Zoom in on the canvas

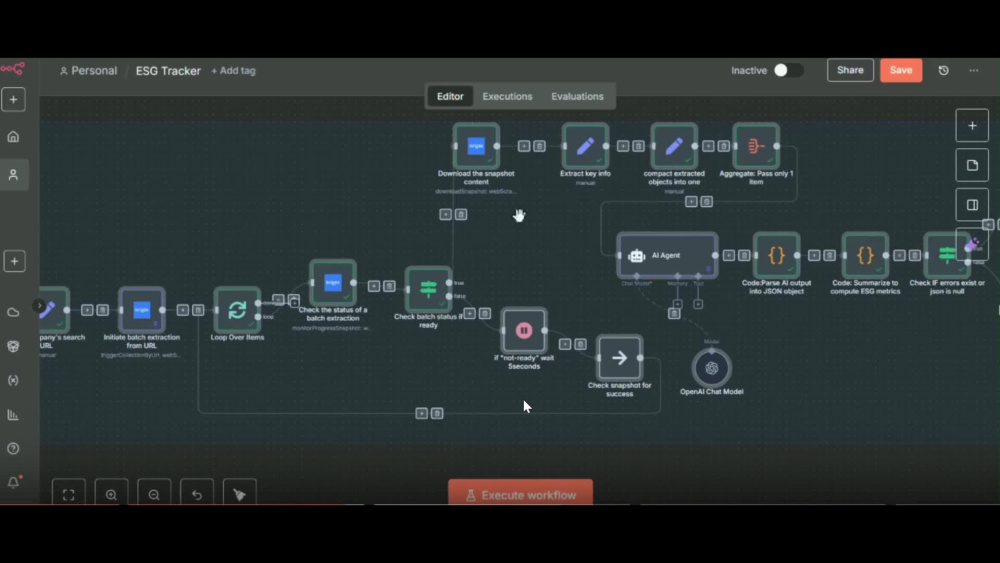[x=112, y=494]
